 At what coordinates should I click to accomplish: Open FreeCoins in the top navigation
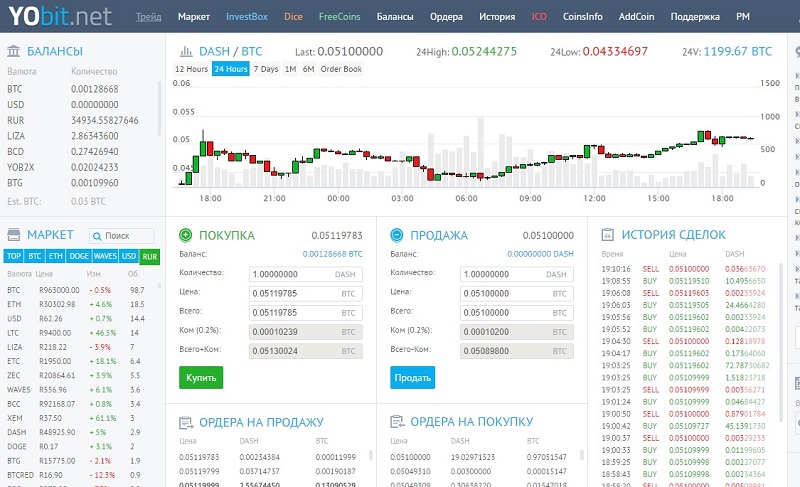click(339, 16)
